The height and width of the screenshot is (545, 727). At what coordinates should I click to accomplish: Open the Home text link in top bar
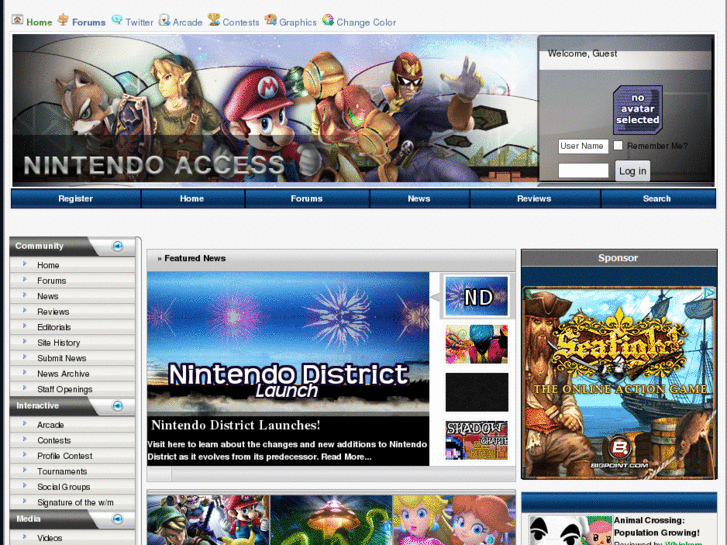click(x=39, y=22)
